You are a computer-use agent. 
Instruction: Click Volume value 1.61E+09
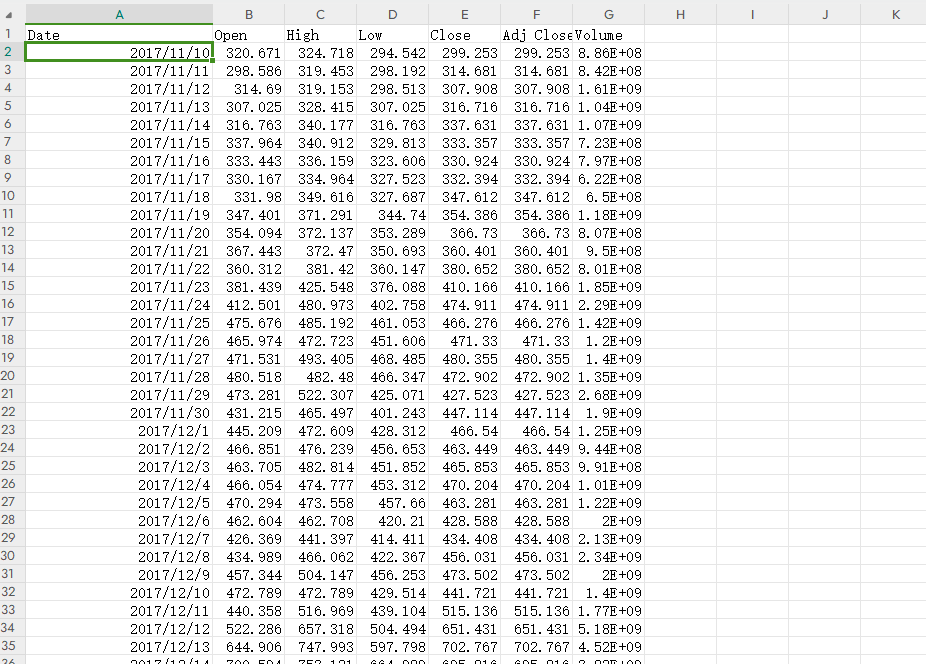coord(609,89)
